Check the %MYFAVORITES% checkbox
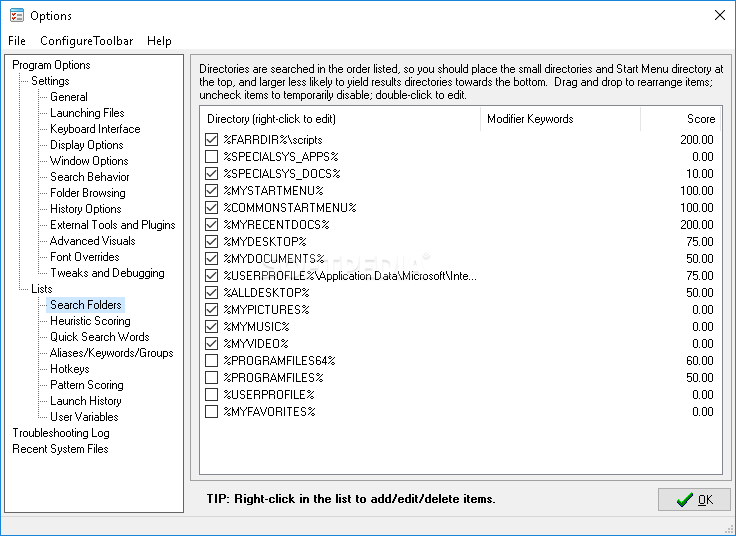The height and width of the screenshot is (536, 736). [x=212, y=412]
